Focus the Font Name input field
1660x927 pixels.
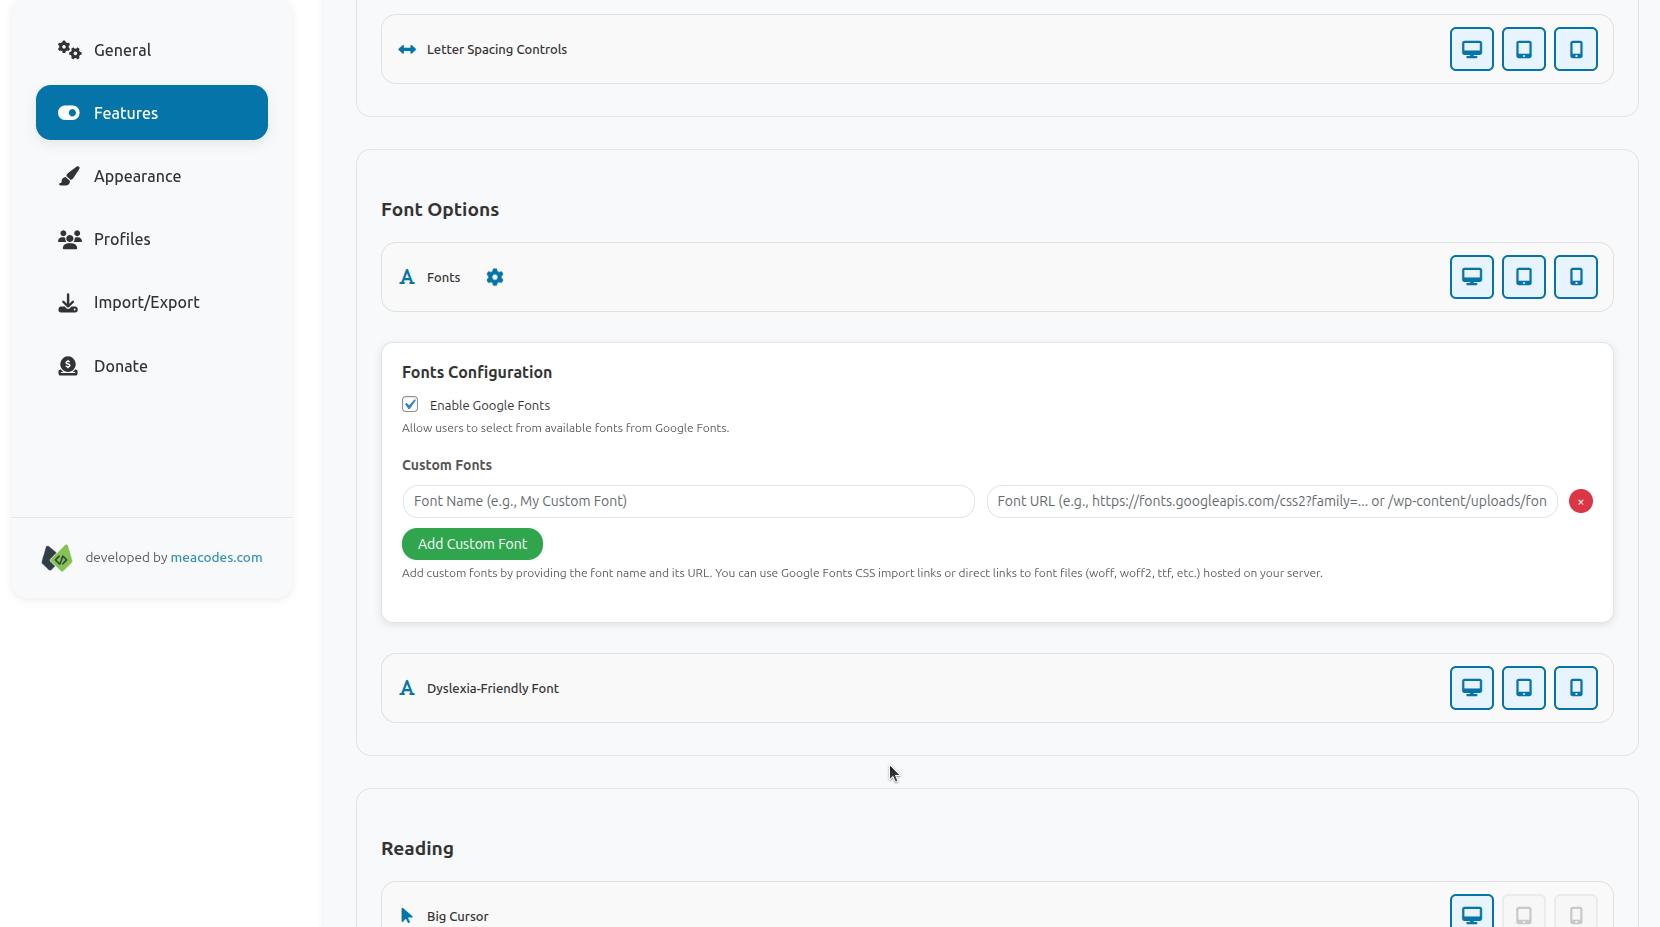tap(688, 501)
